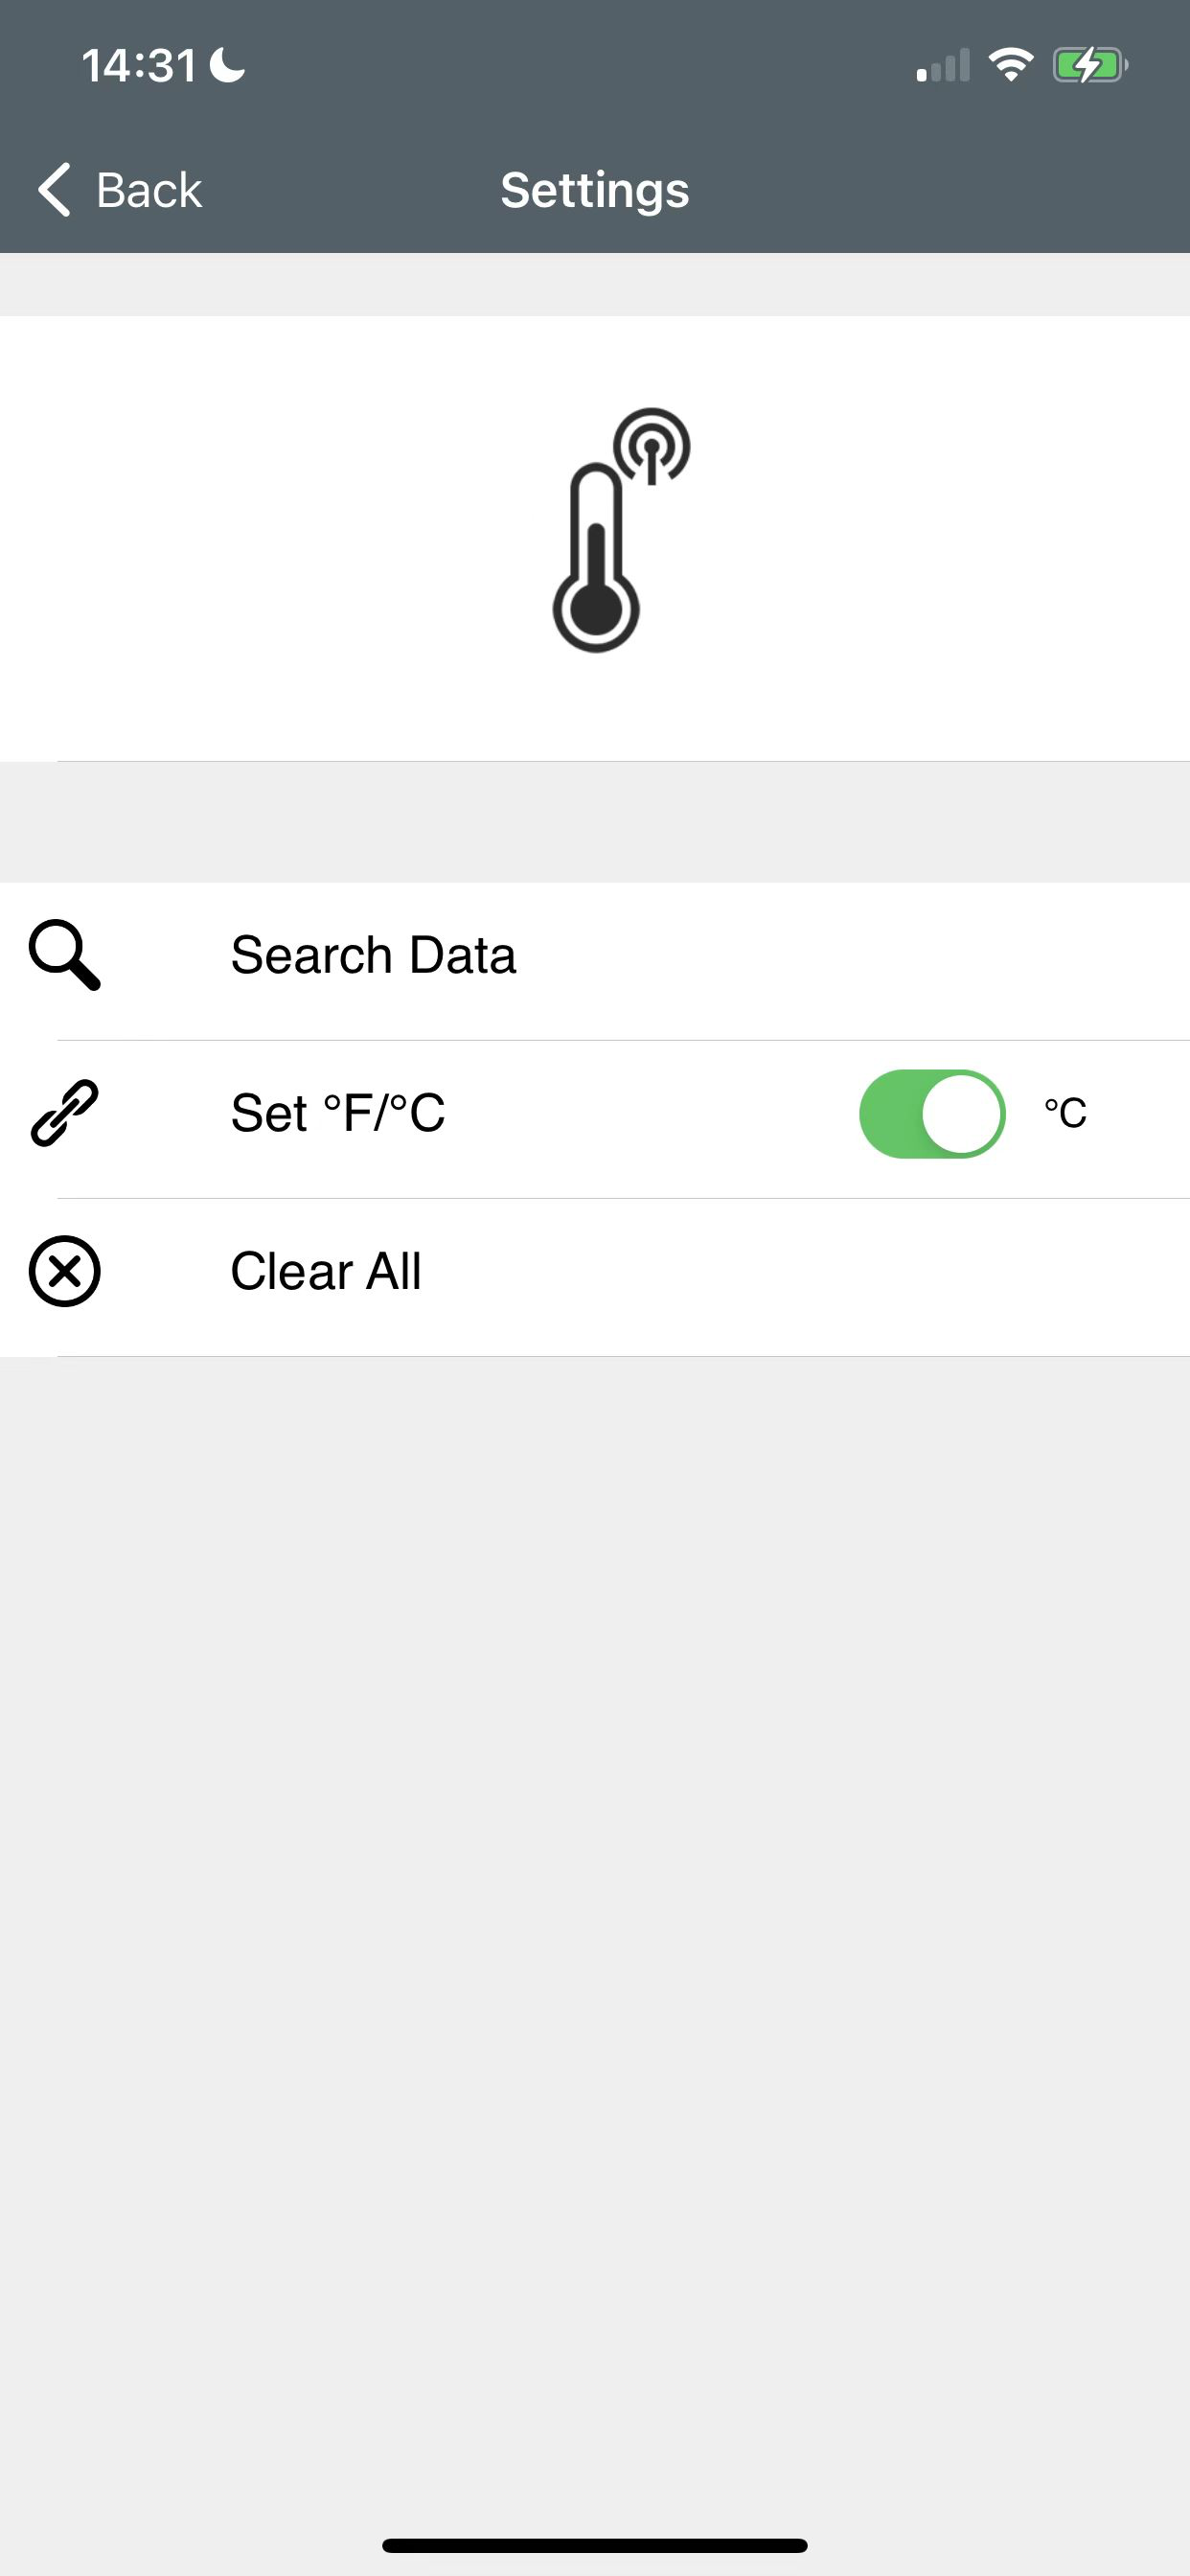
Task: Tap the Do Not Disturb moon icon
Action: point(229,66)
